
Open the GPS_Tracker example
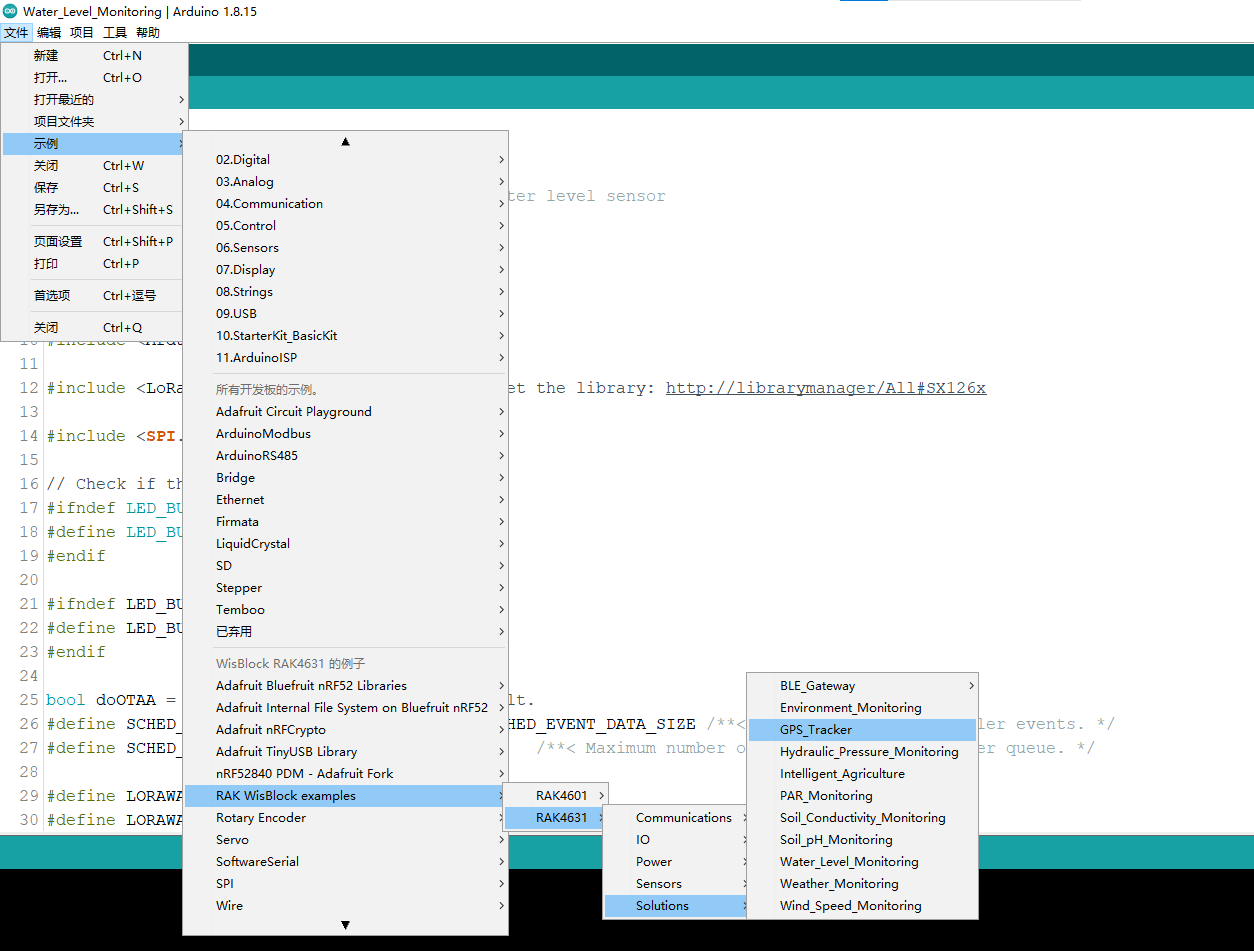(816, 730)
